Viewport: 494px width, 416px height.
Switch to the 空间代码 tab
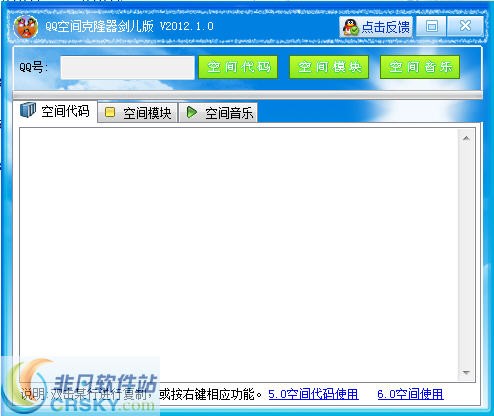click(x=55, y=111)
